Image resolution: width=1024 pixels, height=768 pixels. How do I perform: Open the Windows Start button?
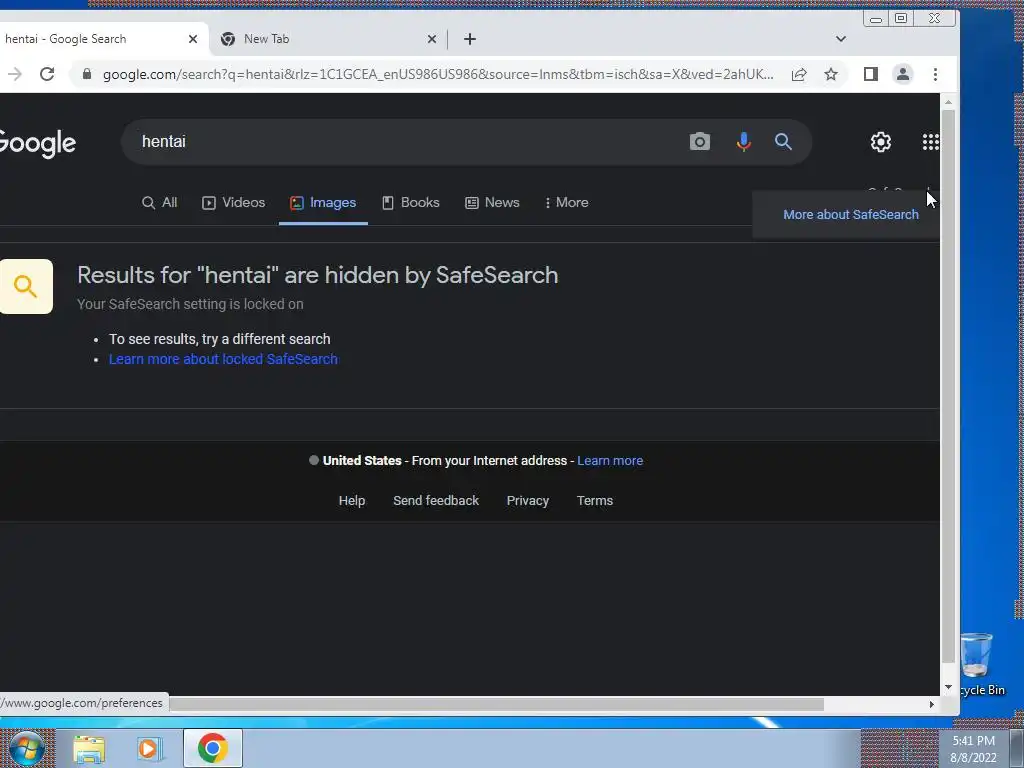[x=26, y=748]
